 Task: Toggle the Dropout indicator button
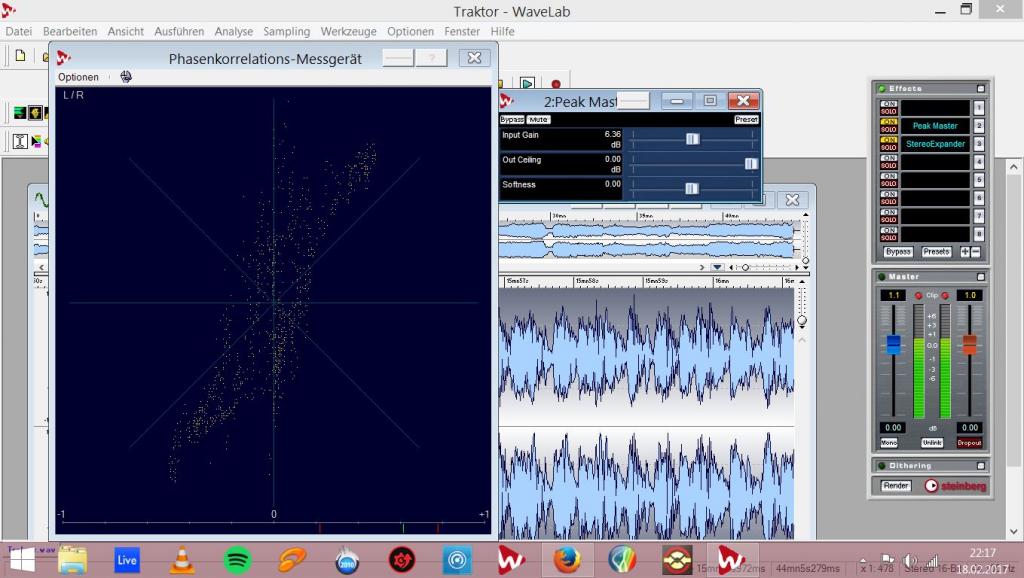969,443
